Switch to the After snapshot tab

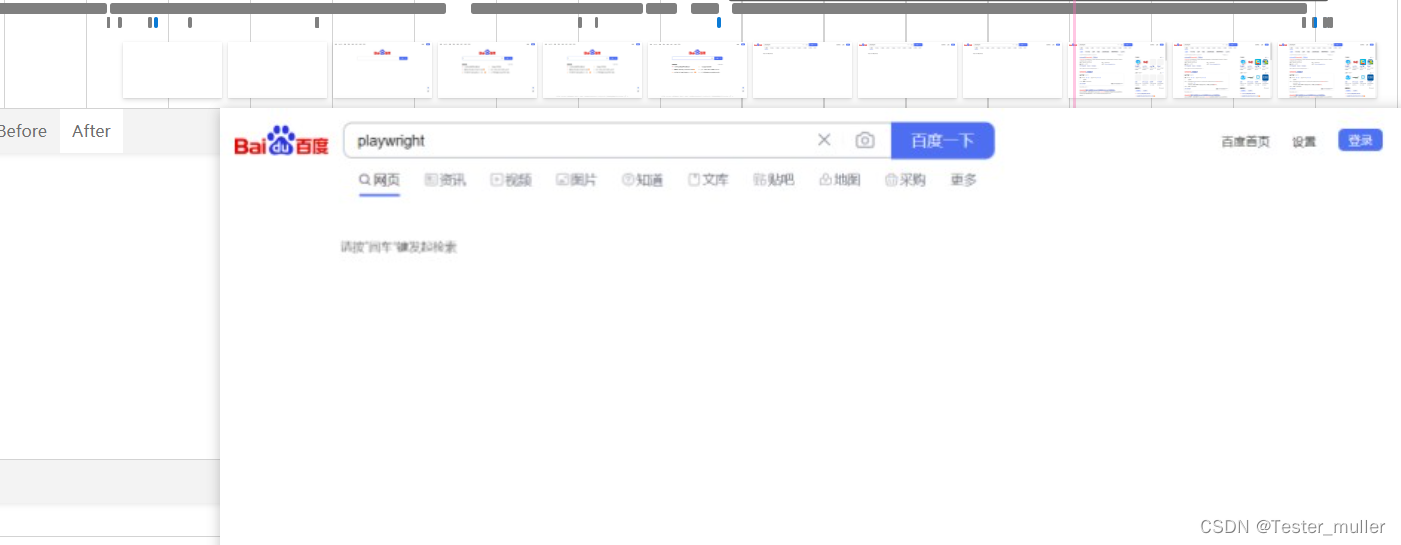tap(91, 131)
